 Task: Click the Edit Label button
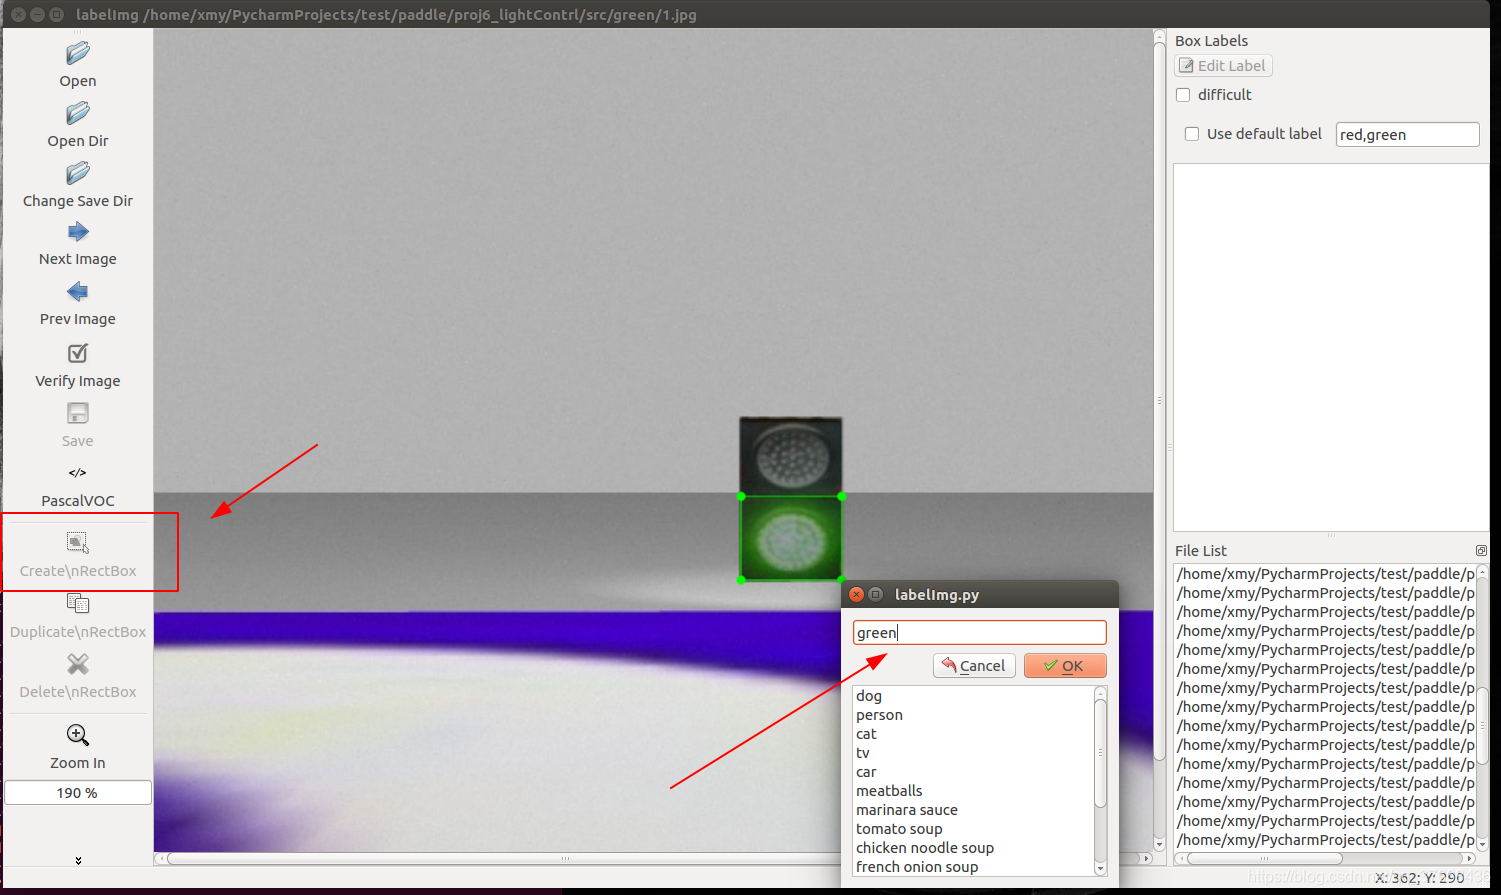pyautogui.click(x=1223, y=66)
